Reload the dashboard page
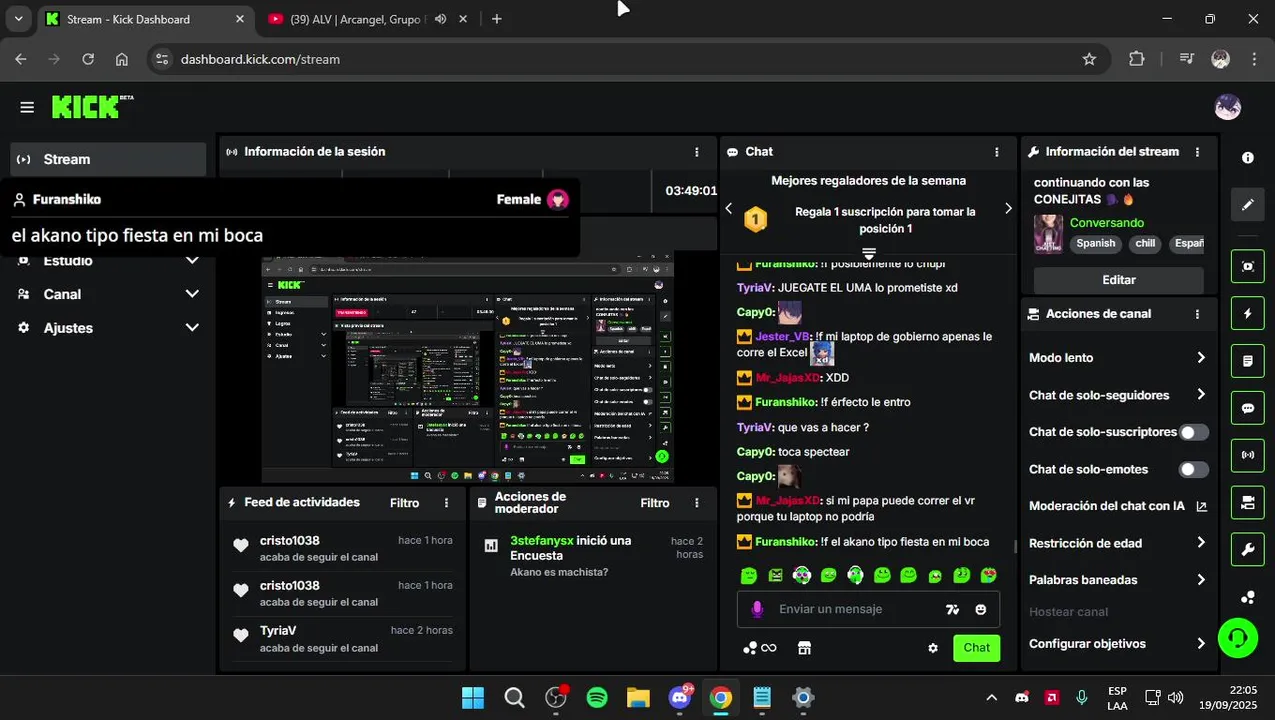This screenshot has height=720, width=1275. (x=88, y=59)
